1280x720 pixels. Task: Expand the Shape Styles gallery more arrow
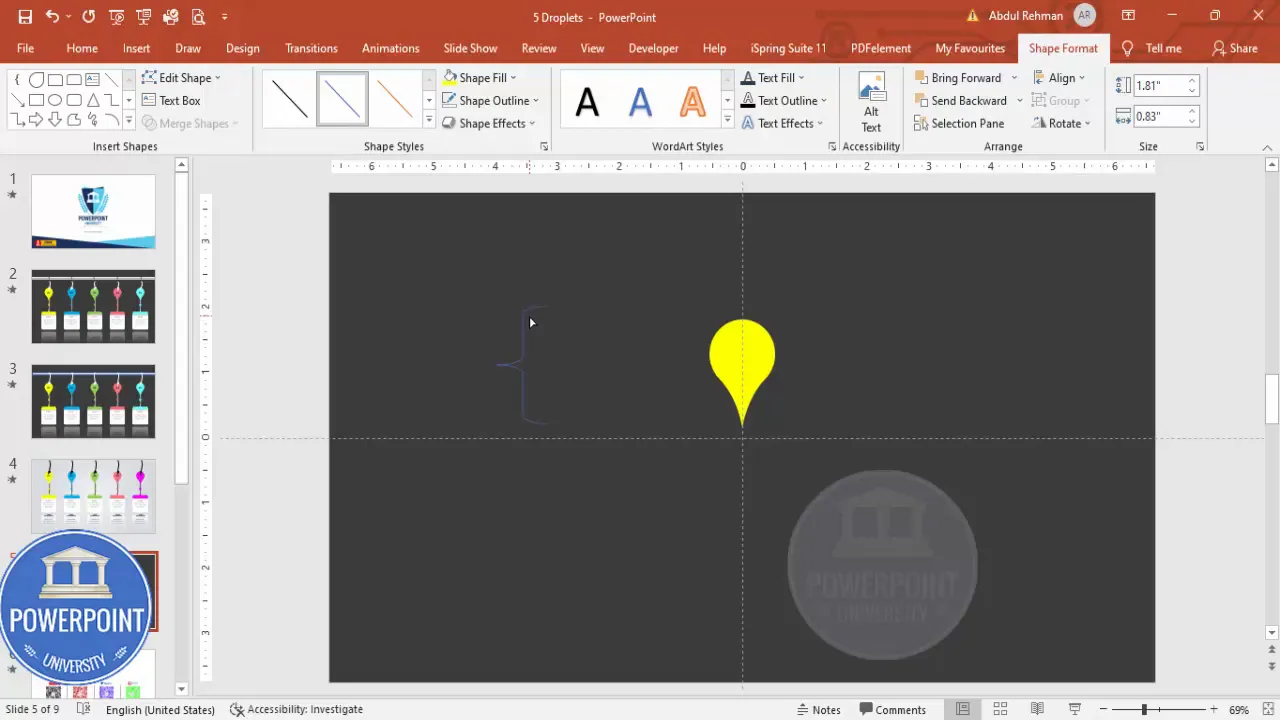coord(429,120)
